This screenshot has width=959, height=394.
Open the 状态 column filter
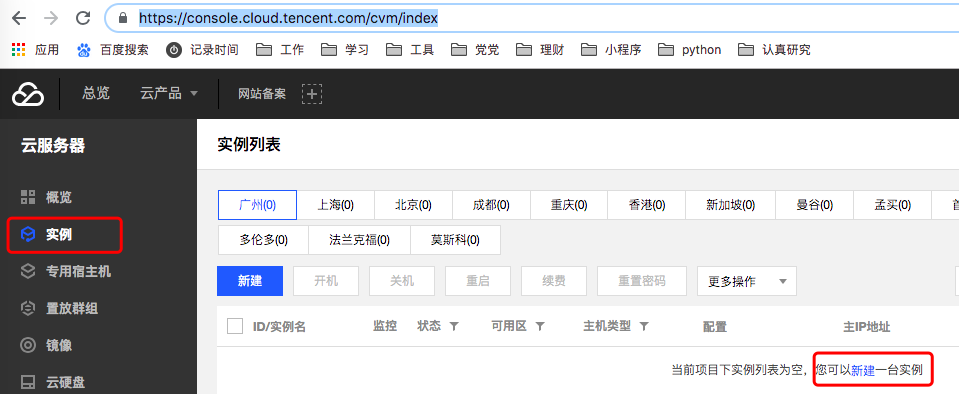(x=454, y=327)
